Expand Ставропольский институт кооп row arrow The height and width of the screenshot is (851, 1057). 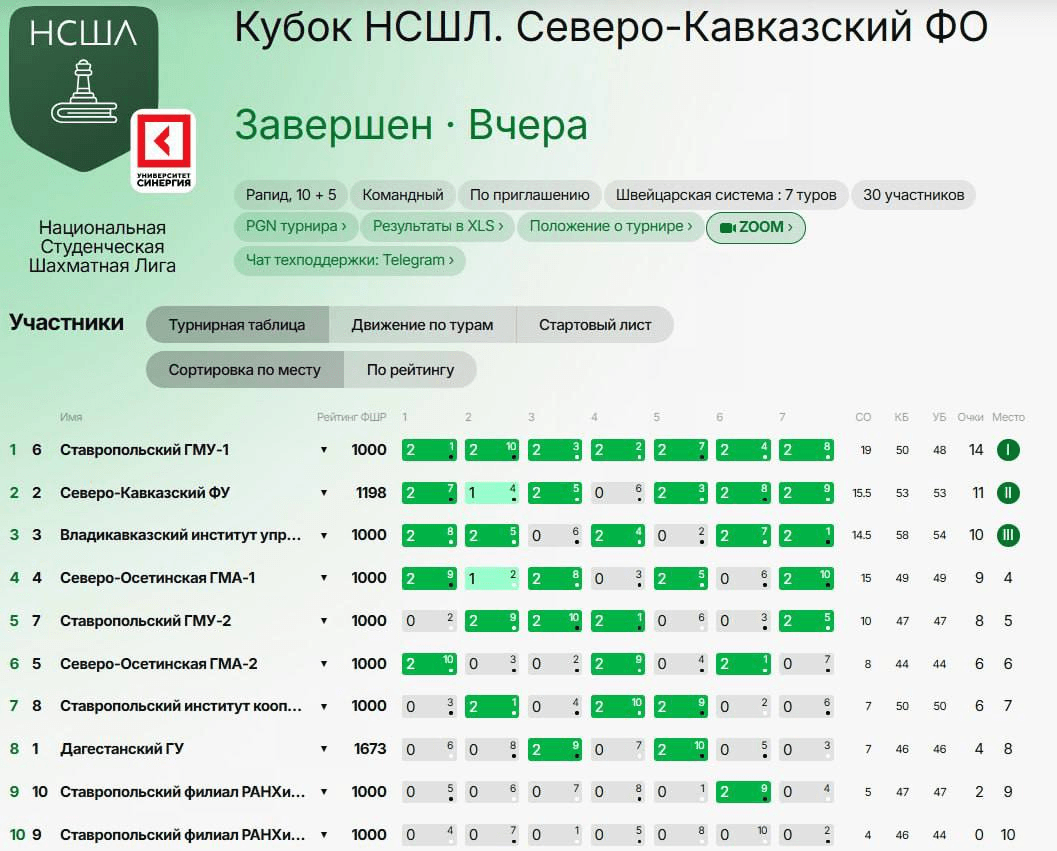[324, 707]
